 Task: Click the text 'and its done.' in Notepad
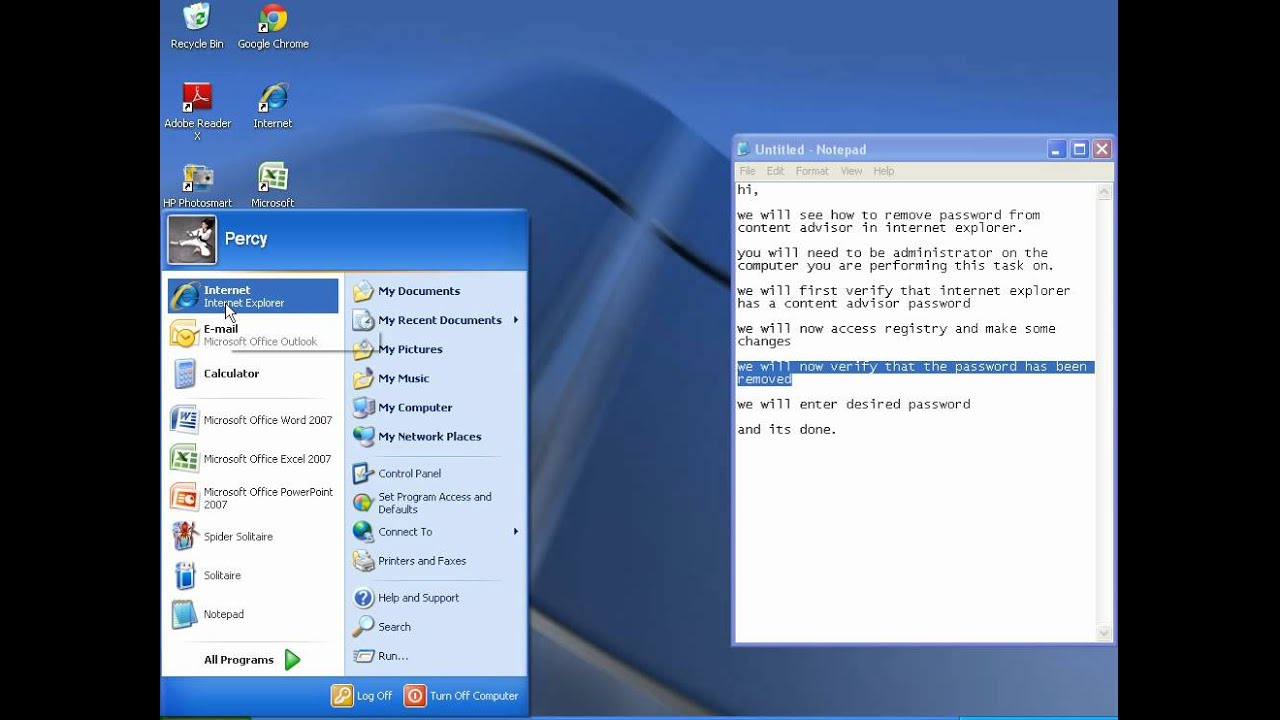point(787,429)
